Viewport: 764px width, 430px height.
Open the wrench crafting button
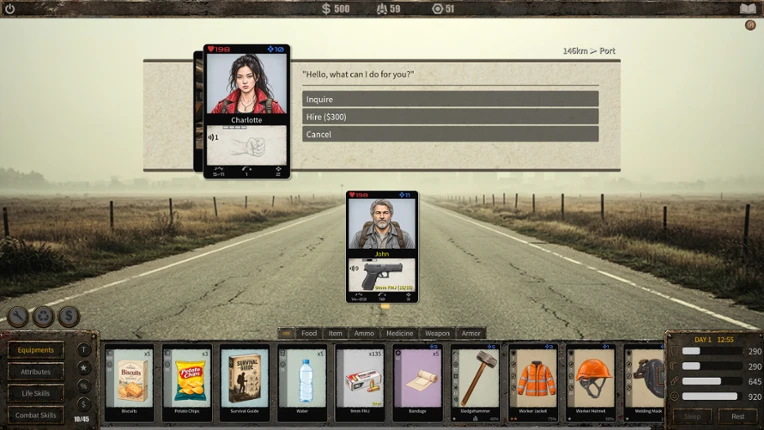point(18,317)
